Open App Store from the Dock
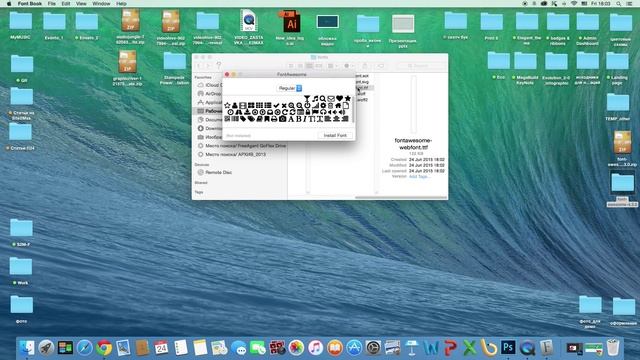The width and height of the screenshot is (640, 360). click(x=354, y=348)
